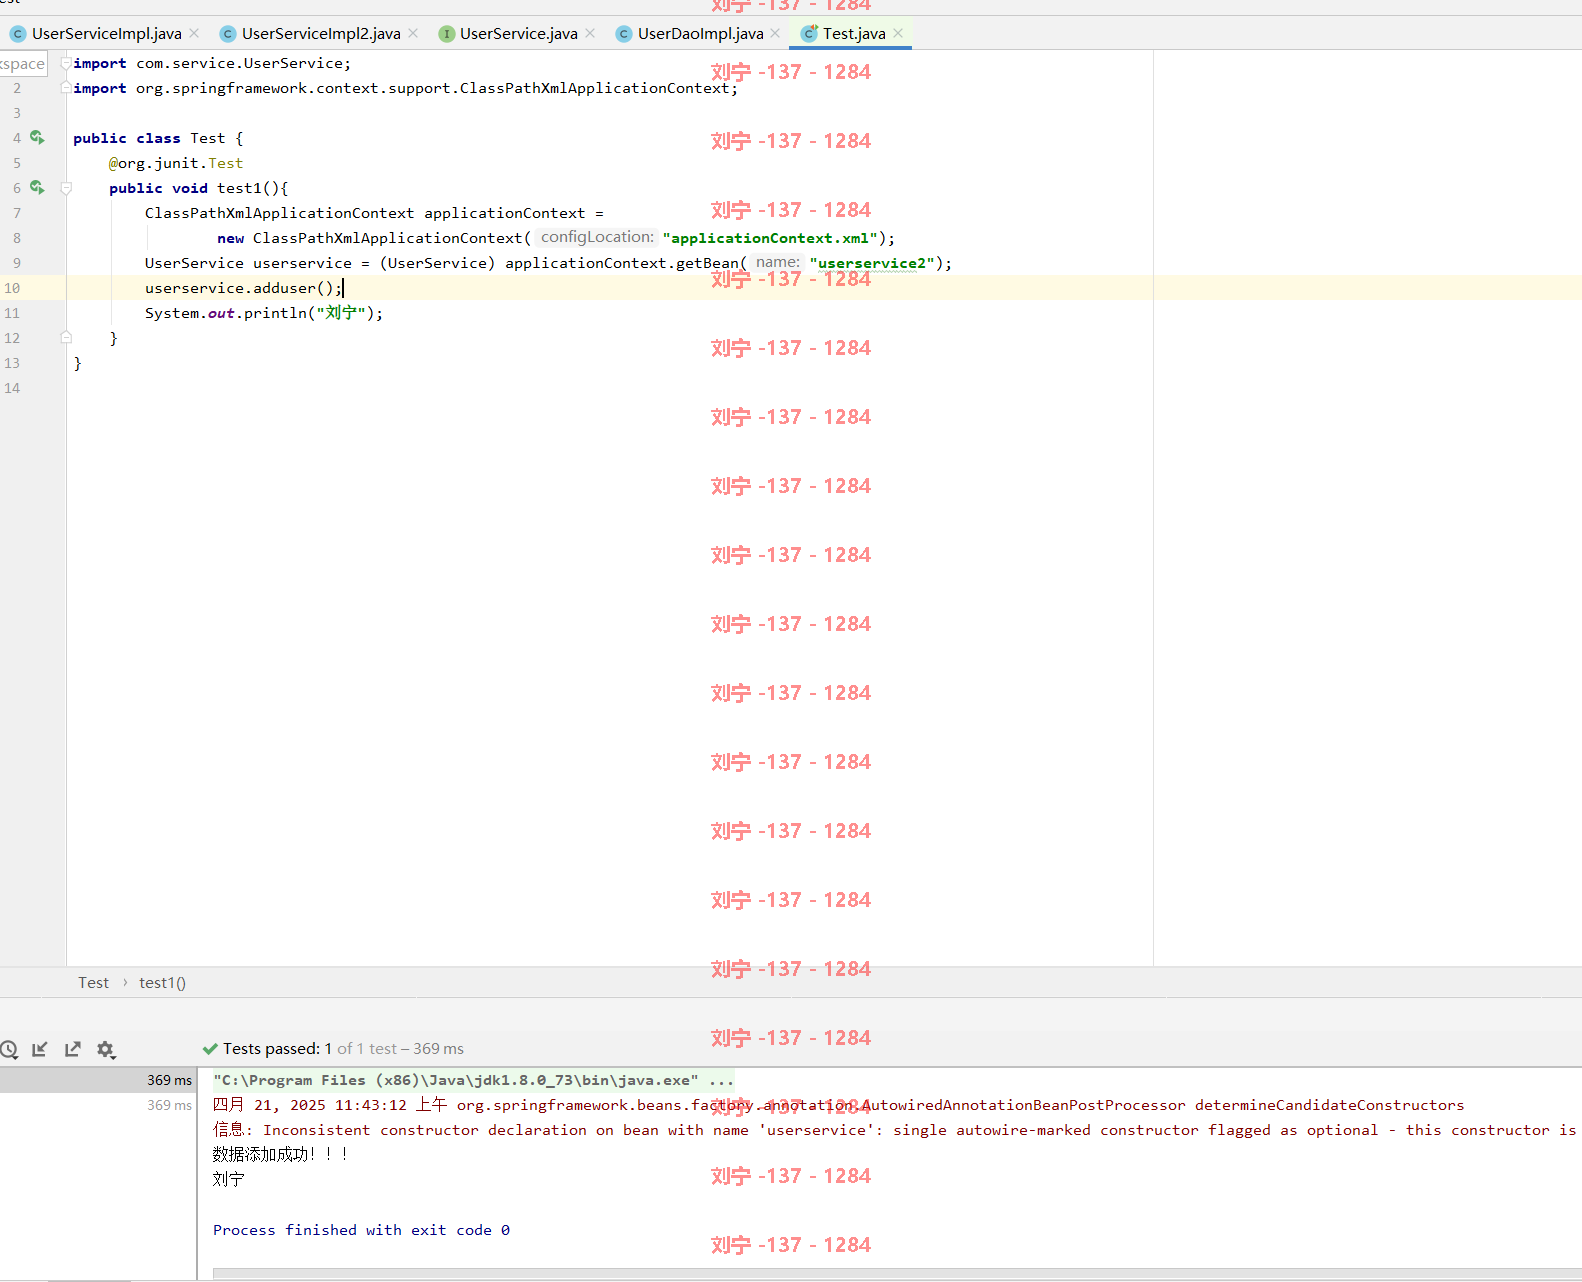Image resolution: width=1582 pixels, height=1282 pixels.
Task: Select the highlighted 369 ms test row
Action: click(98, 1080)
